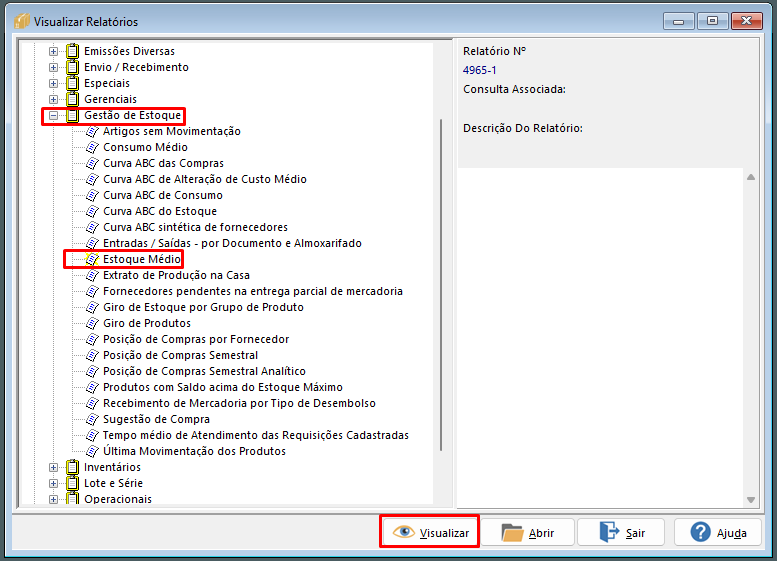Click the Visualizar button
The height and width of the screenshot is (561, 777).
430,532
